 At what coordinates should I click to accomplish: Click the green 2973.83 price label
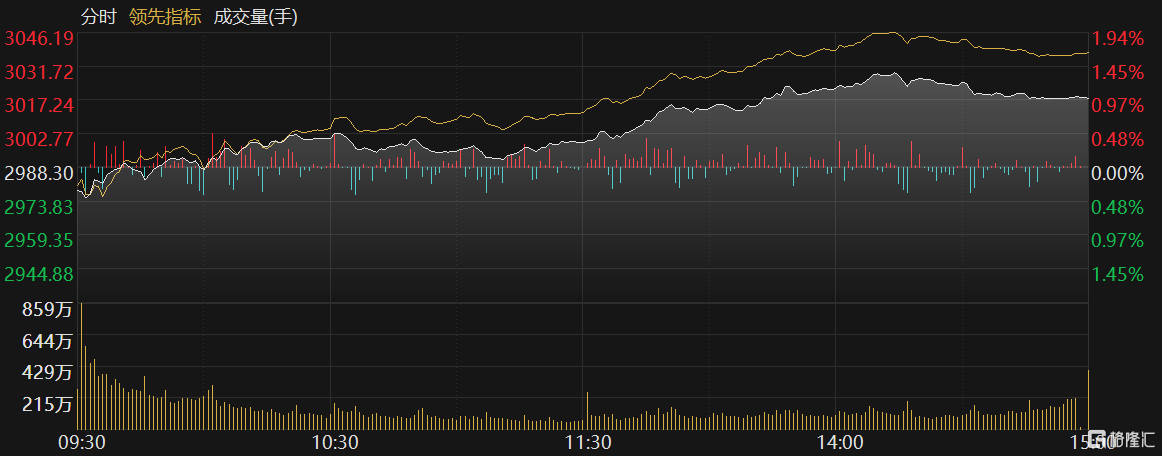pos(40,207)
